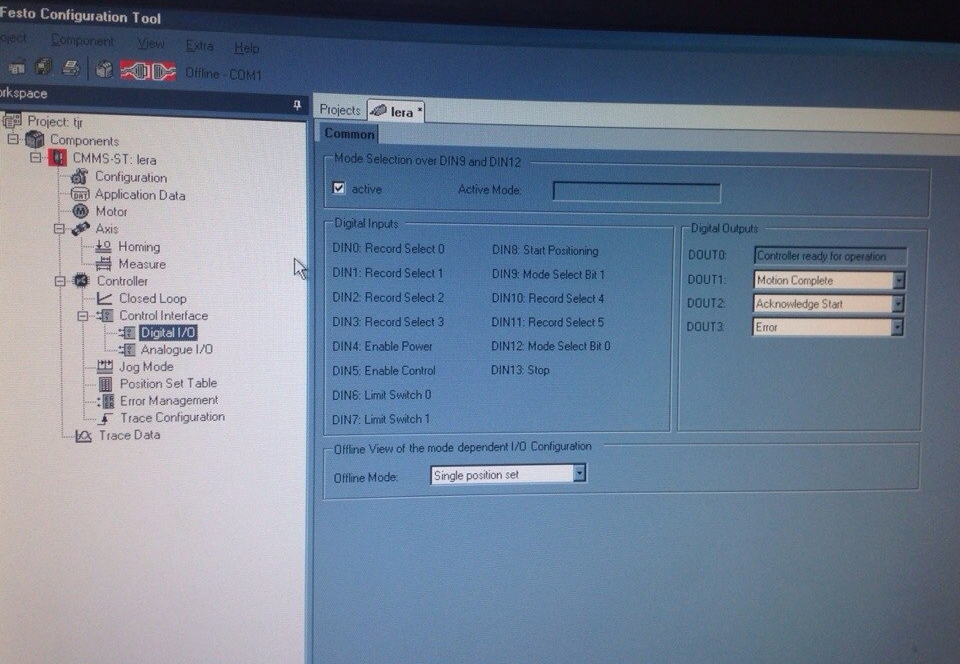
Task: Click the red go-offline icon in toolbar
Action: point(163,72)
